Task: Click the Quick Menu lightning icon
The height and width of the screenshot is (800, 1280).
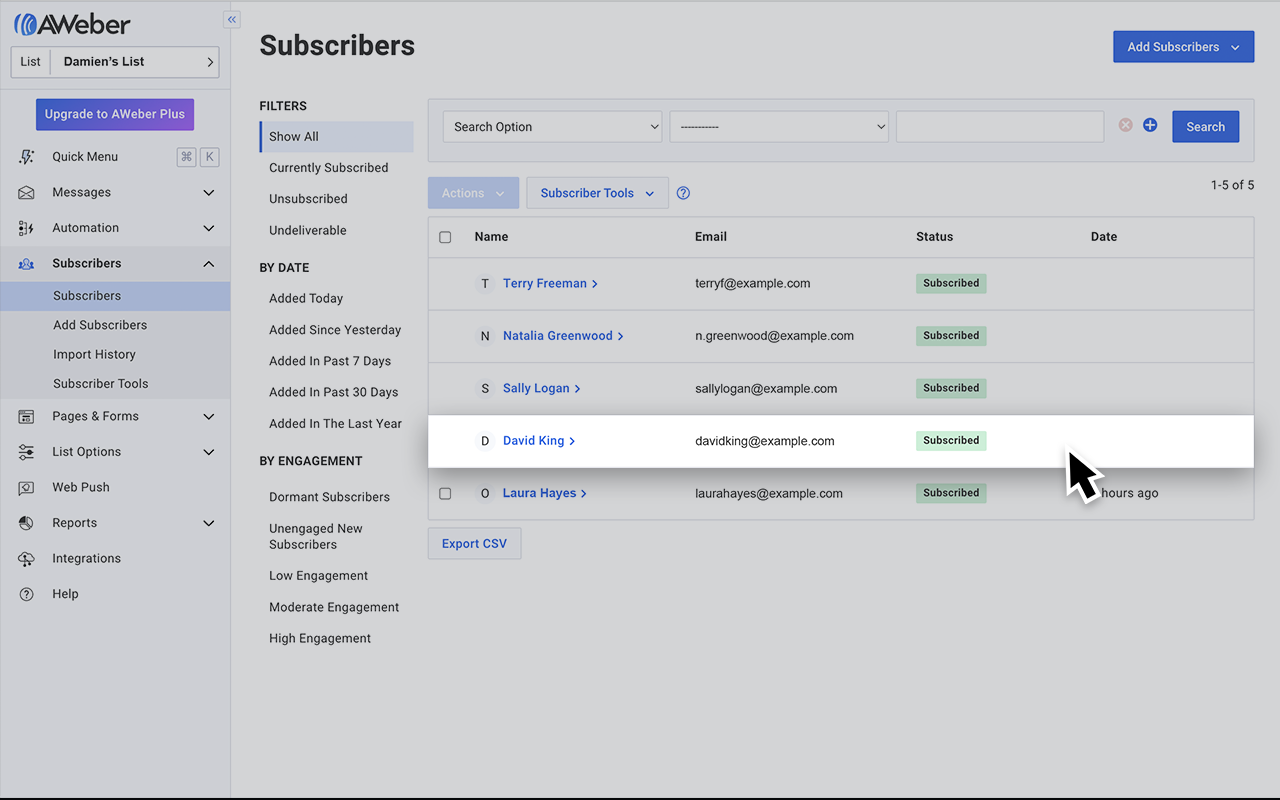Action: coord(27,157)
